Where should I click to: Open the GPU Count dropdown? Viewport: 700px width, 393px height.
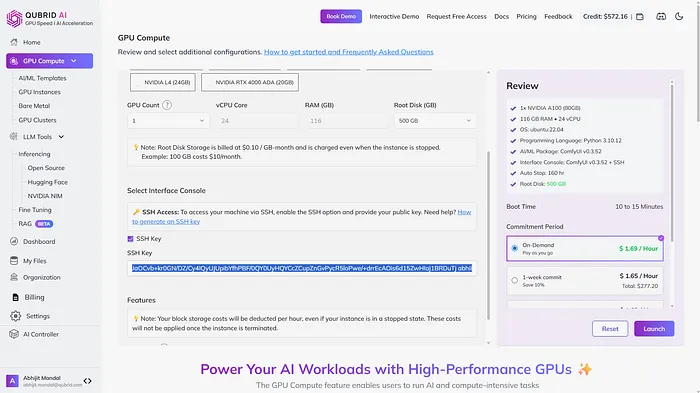pyautogui.click(x=168, y=121)
